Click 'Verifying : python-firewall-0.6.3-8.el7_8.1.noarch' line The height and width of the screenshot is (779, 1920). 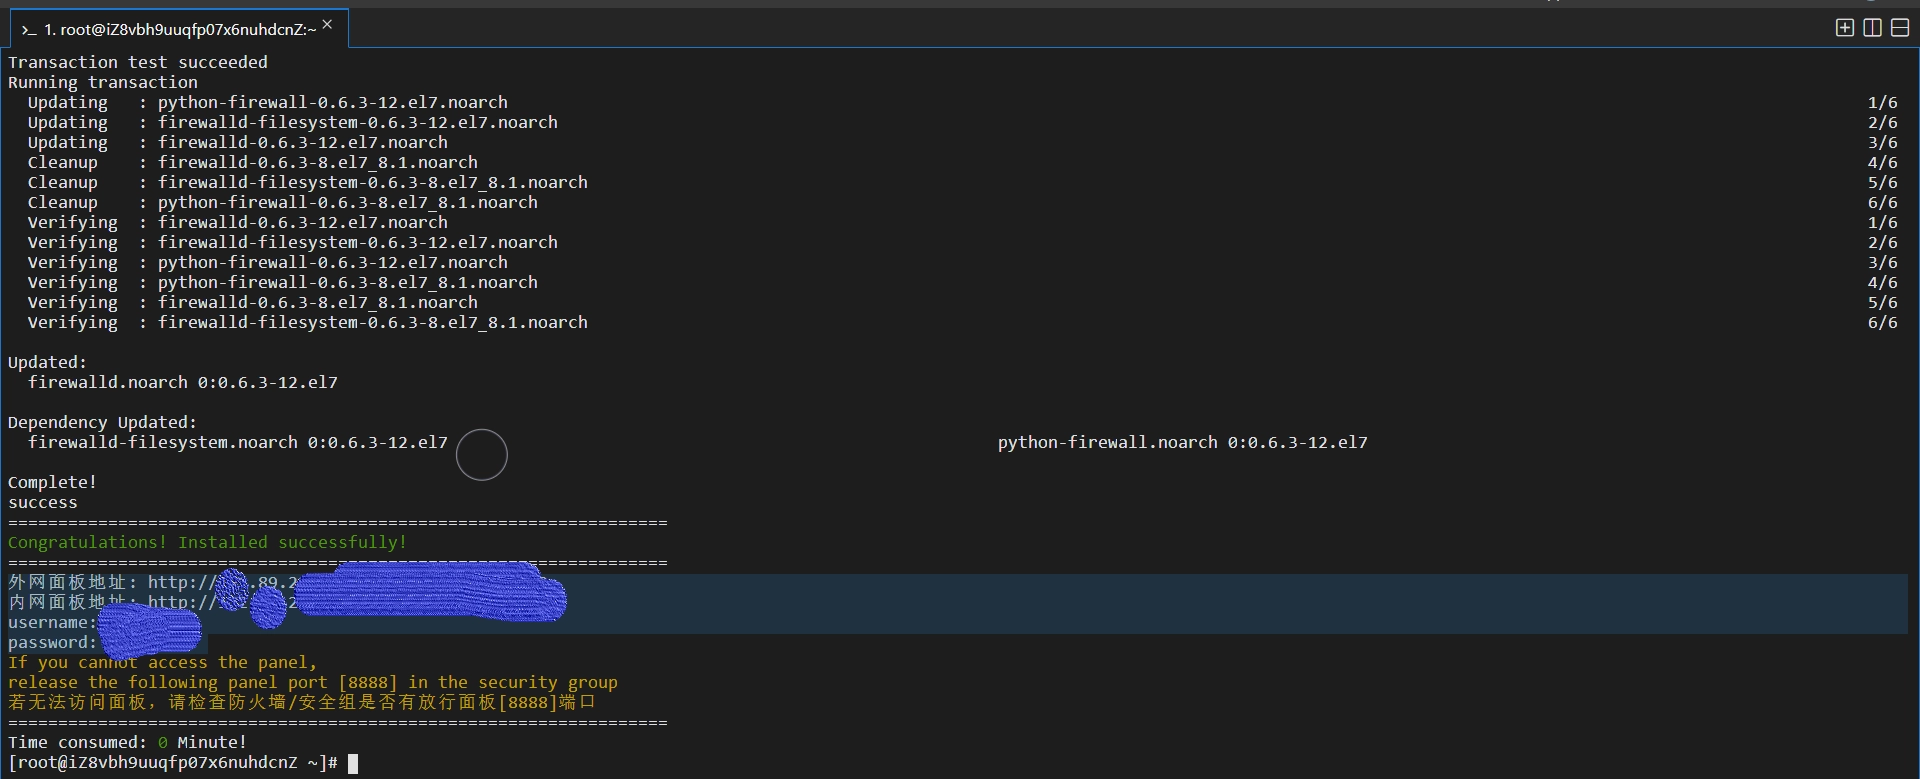(283, 282)
